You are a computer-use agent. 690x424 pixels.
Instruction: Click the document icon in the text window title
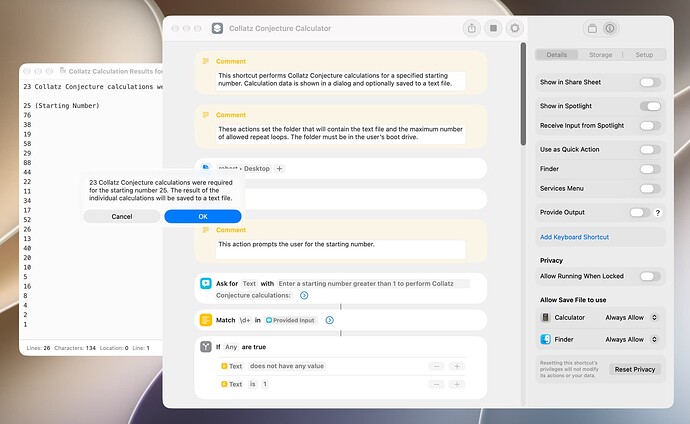(x=62, y=70)
